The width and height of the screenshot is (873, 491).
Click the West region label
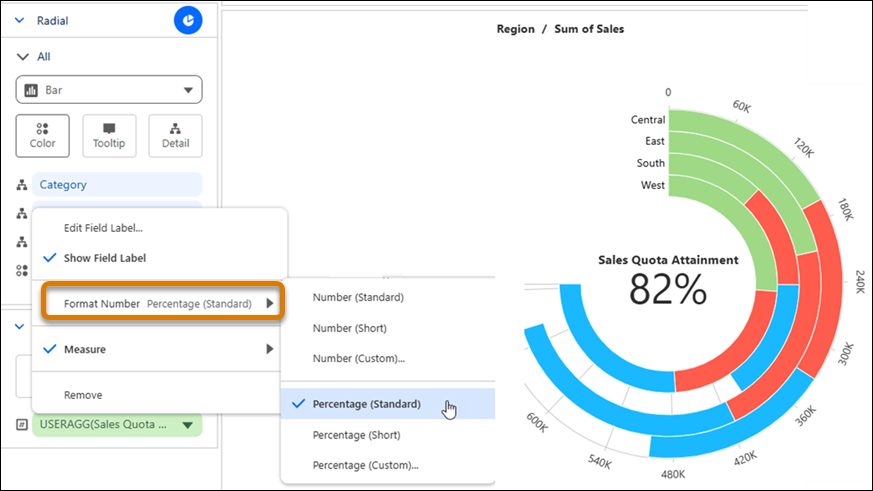pyautogui.click(x=653, y=185)
